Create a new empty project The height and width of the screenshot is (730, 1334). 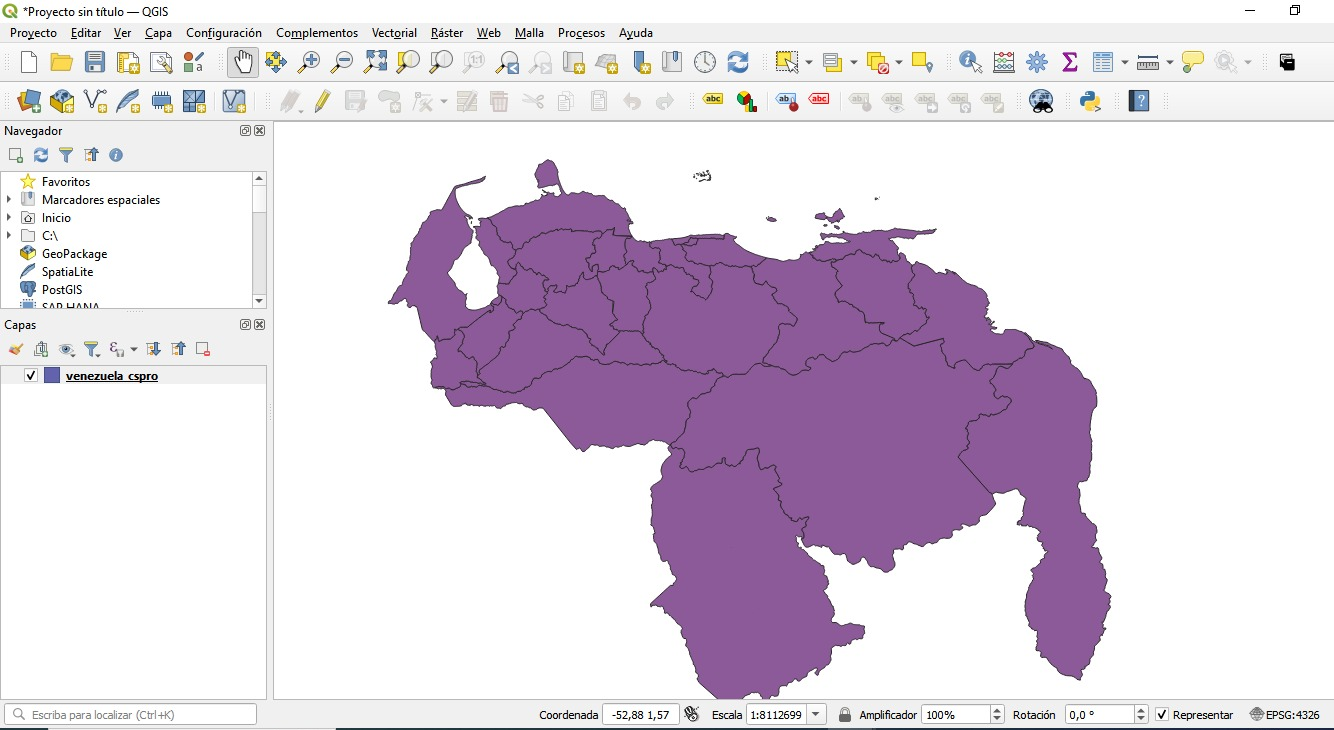point(29,62)
